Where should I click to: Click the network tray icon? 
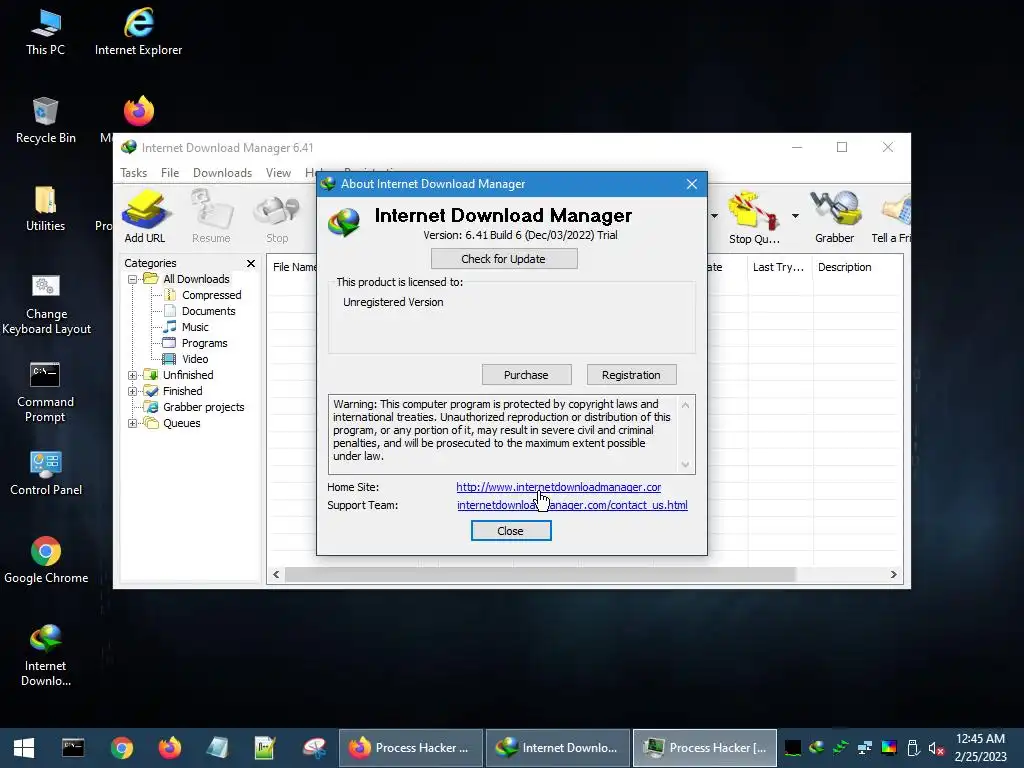coord(865,748)
